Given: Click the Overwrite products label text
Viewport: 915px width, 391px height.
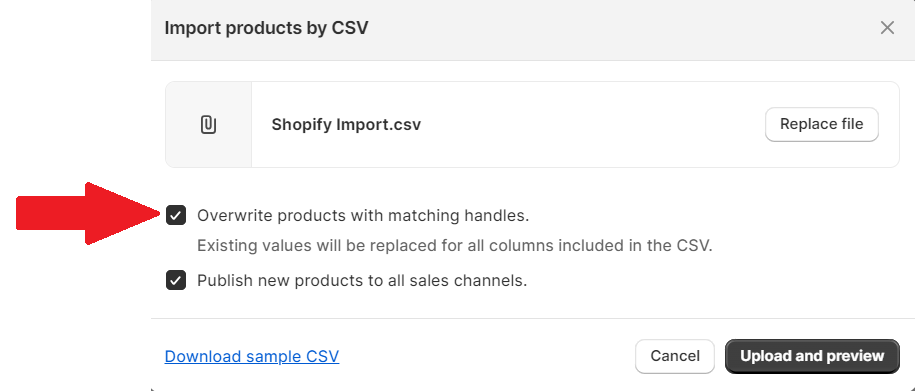Looking at the screenshot, I should coord(363,216).
